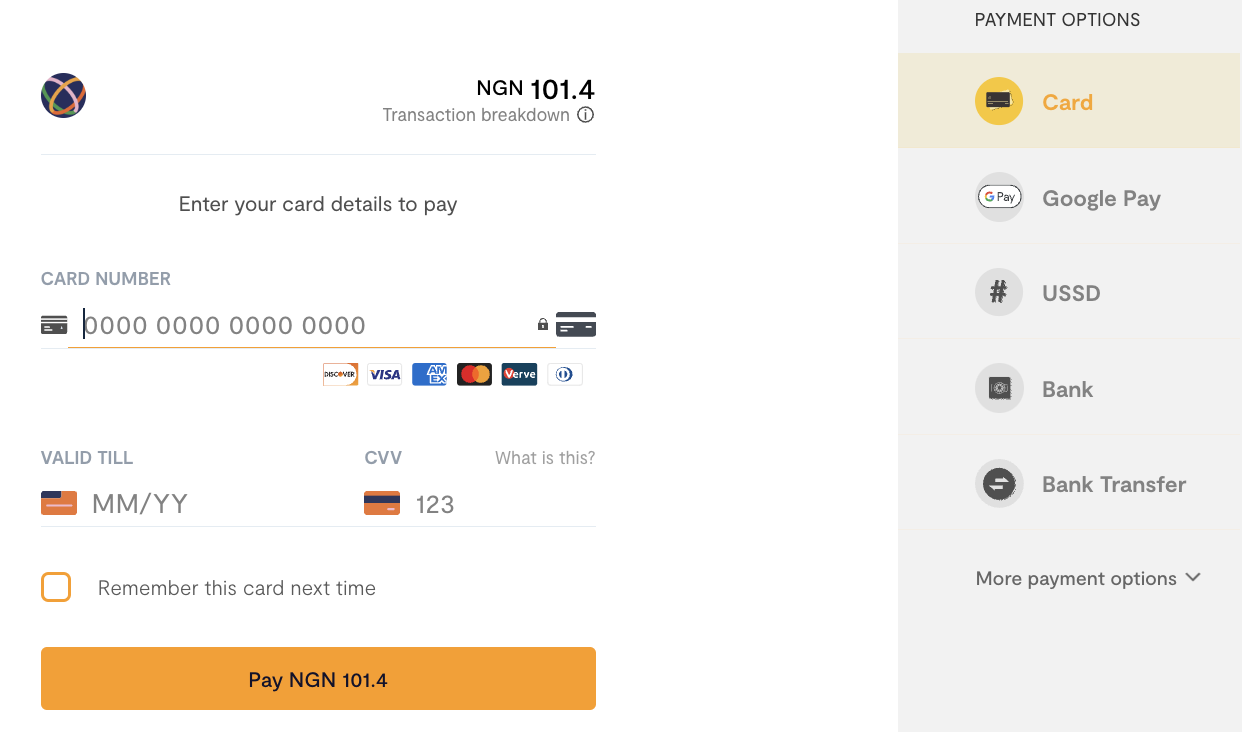Click the Diners Club logo
Screen dimensions: 1242x732
[564, 375]
